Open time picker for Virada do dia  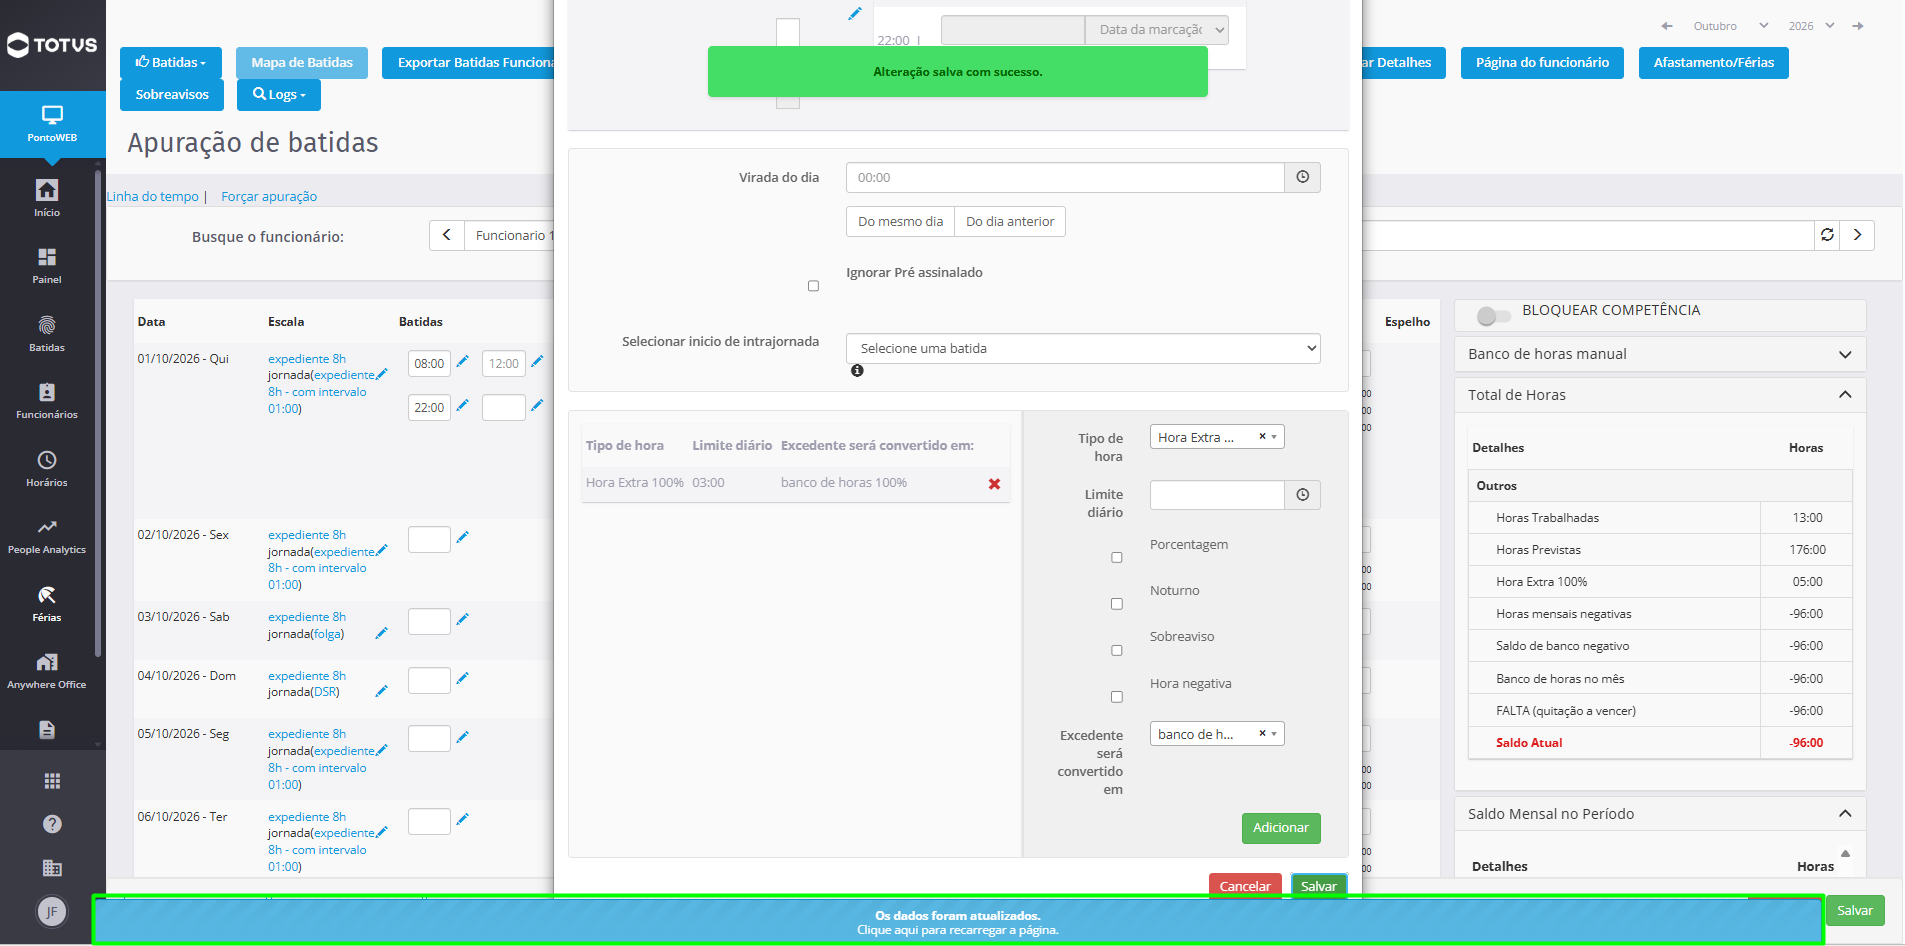(x=1302, y=177)
